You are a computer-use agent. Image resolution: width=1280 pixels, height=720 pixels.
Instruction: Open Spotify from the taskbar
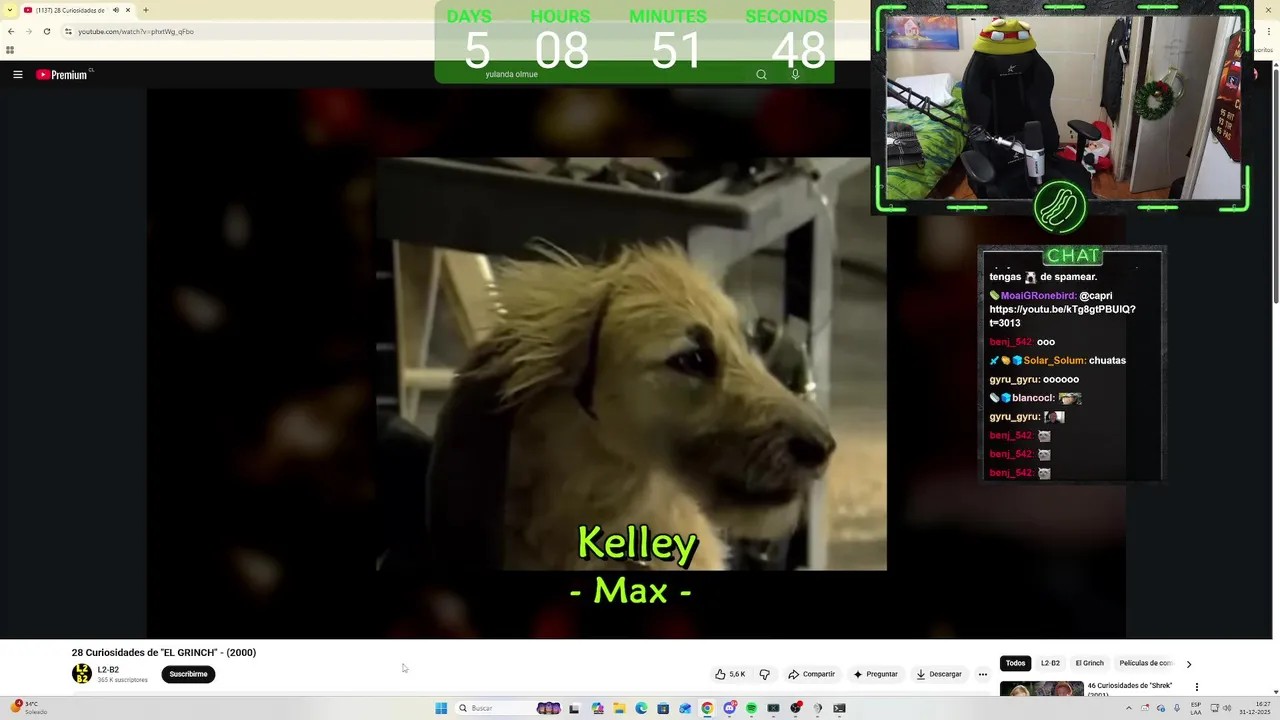coord(751,708)
